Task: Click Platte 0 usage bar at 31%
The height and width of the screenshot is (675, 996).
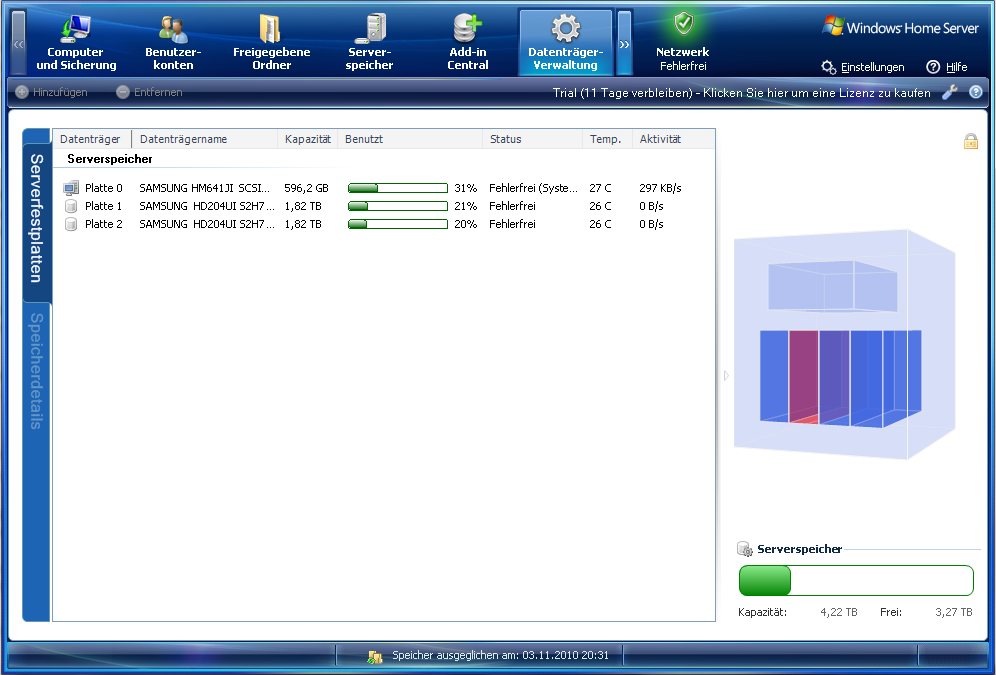Action: (x=398, y=188)
